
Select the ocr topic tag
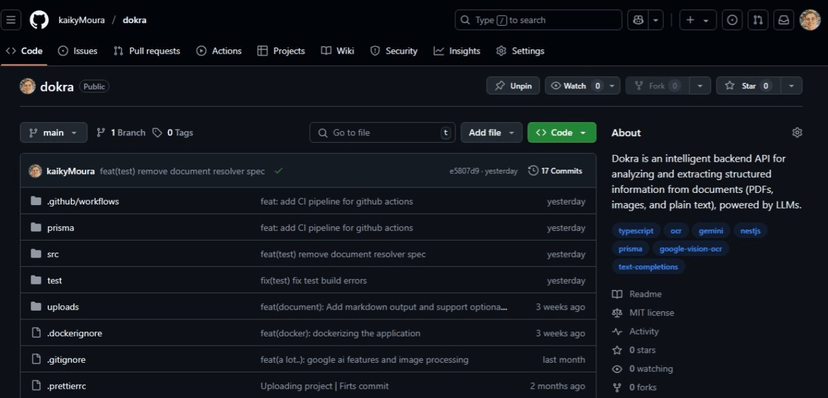pos(676,231)
